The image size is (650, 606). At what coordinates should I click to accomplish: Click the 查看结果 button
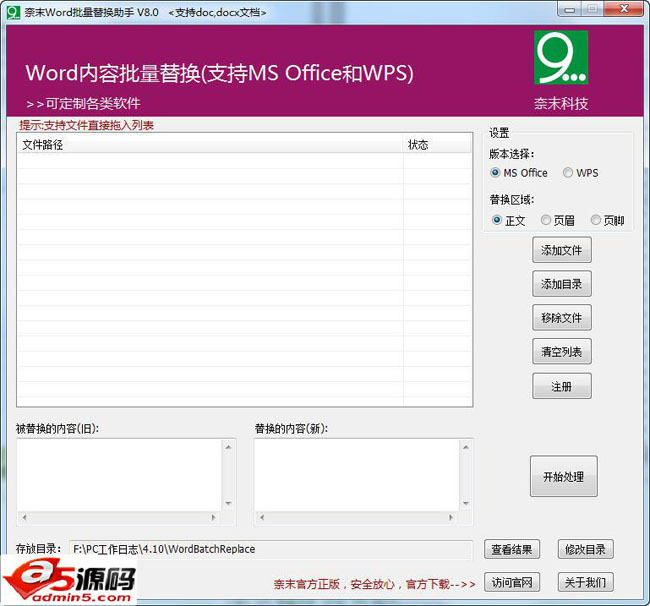[512, 549]
